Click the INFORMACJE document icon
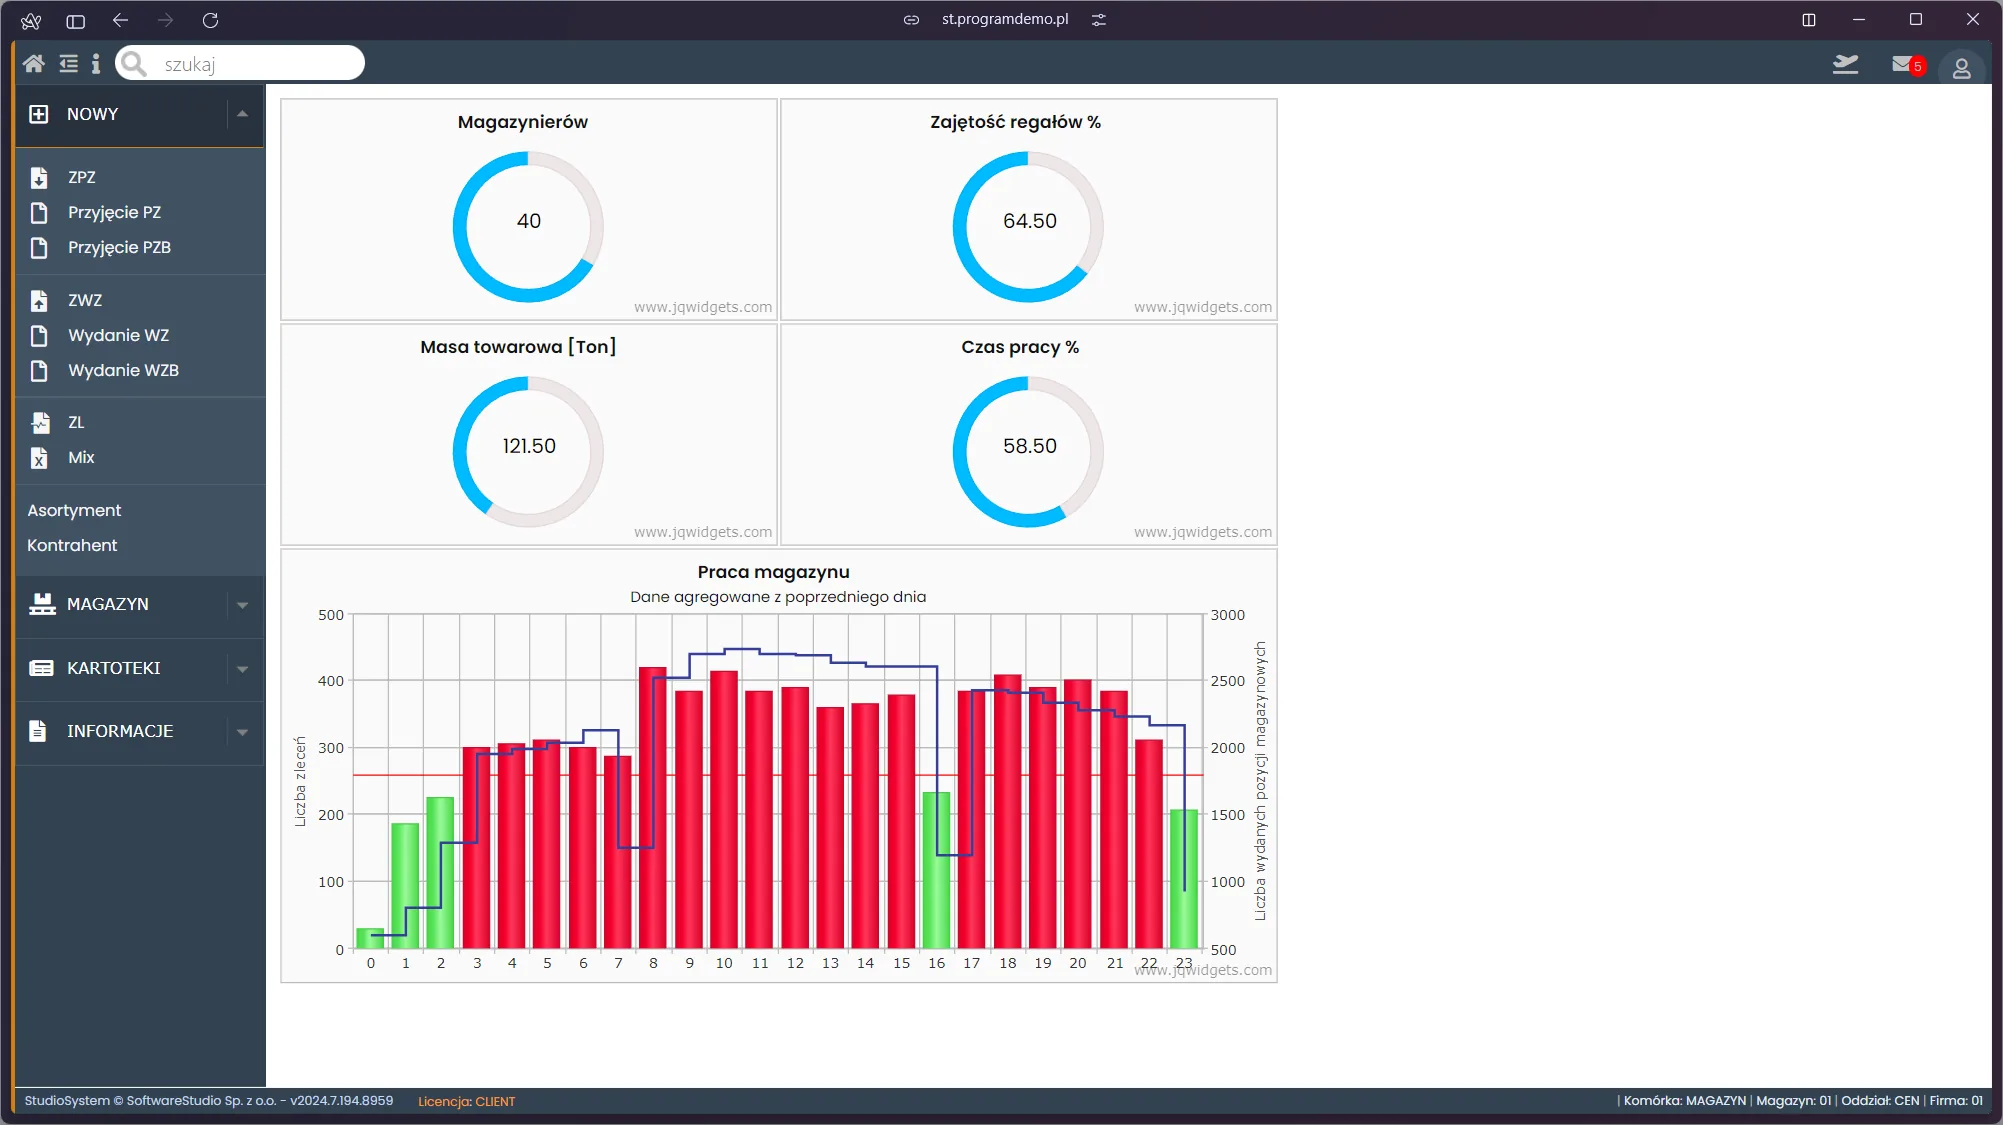 38,731
